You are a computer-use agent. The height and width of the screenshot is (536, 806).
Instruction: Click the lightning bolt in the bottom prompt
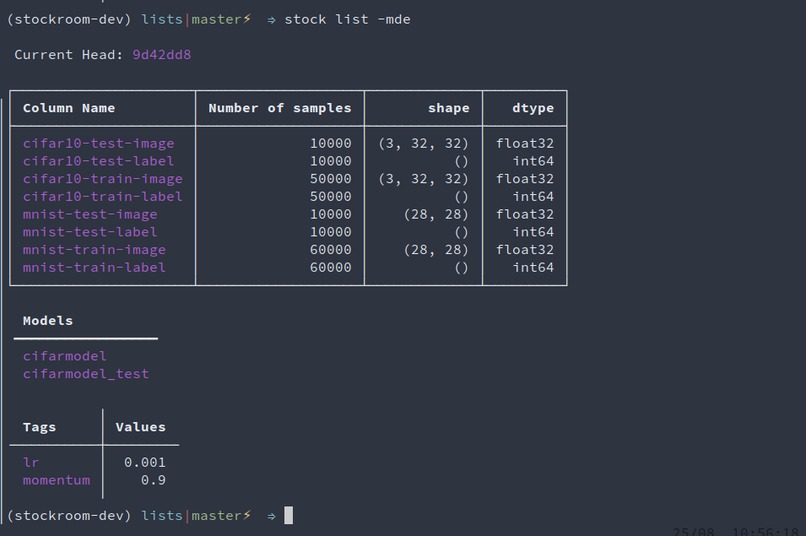tap(247, 515)
